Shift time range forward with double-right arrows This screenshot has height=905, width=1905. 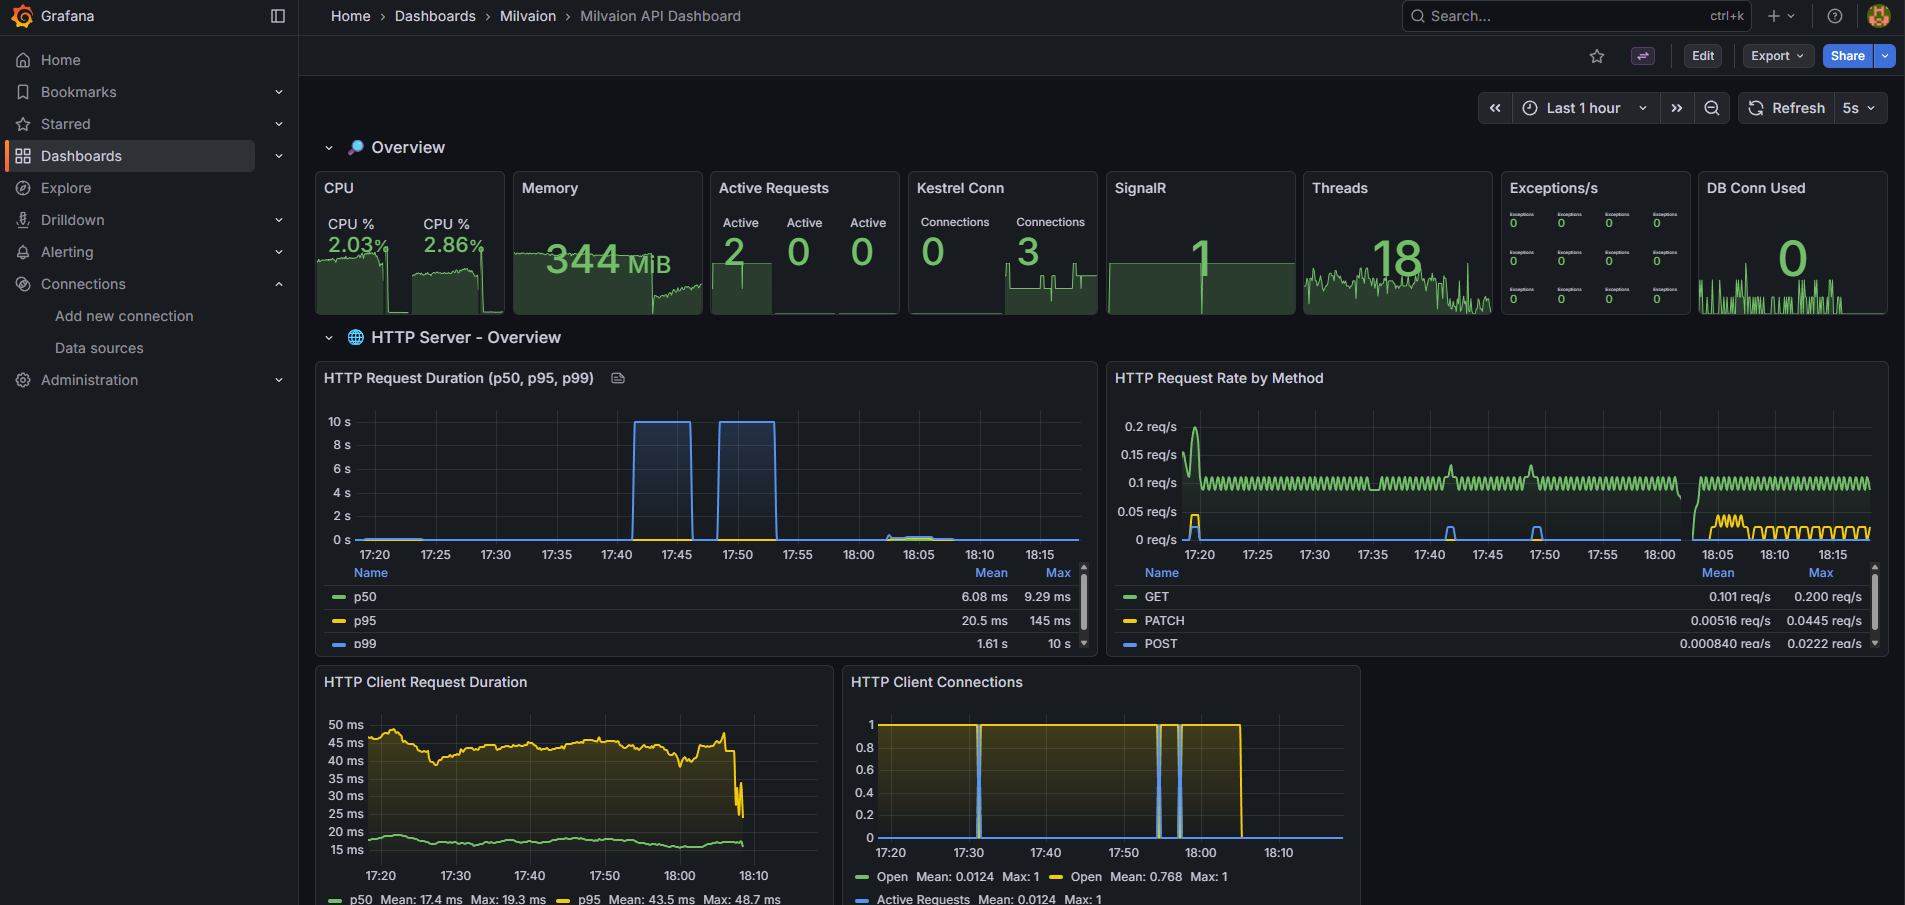click(x=1677, y=108)
